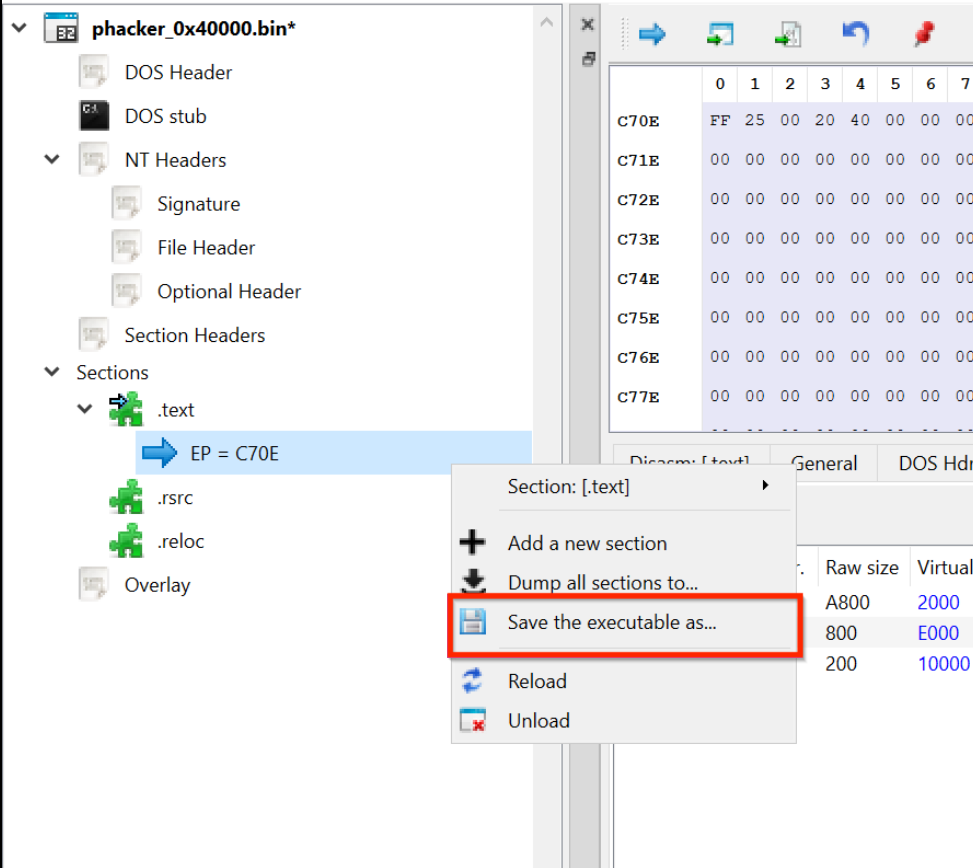This screenshot has width=973, height=868.
Task: Select File Header tree item
Action: [x=206, y=248]
